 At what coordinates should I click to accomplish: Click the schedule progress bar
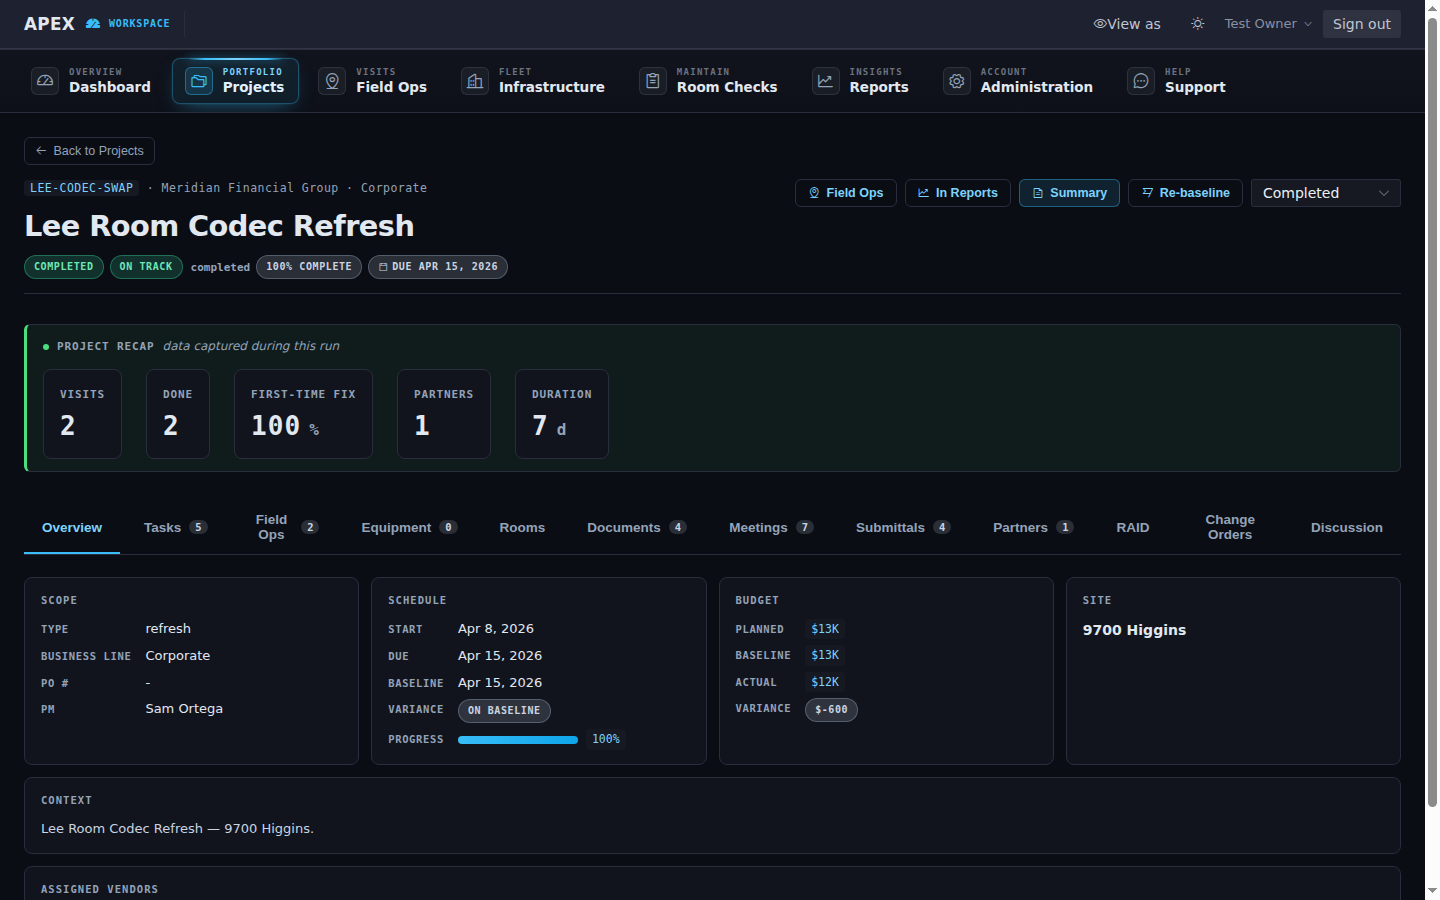[x=518, y=740]
